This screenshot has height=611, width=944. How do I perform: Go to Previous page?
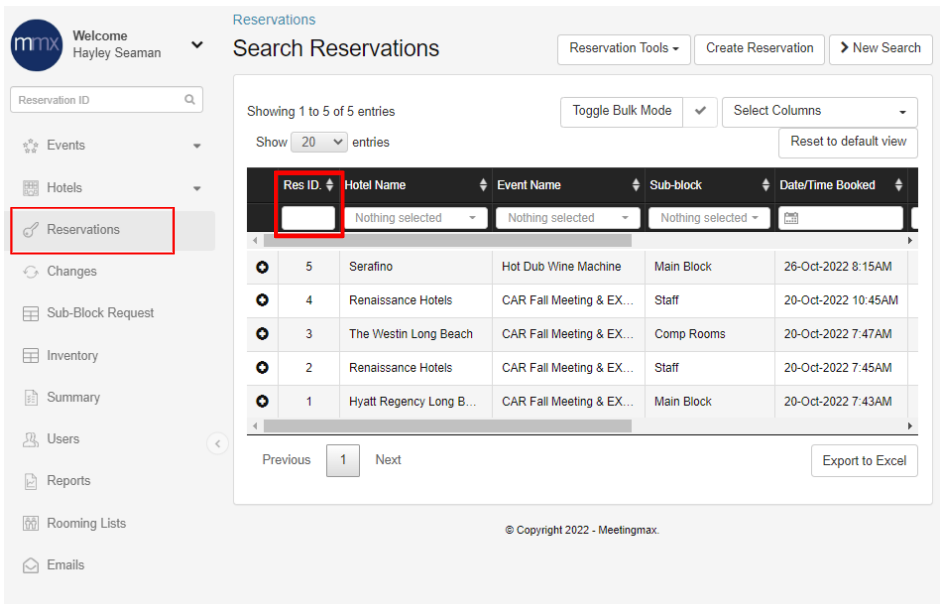click(287, 460)
